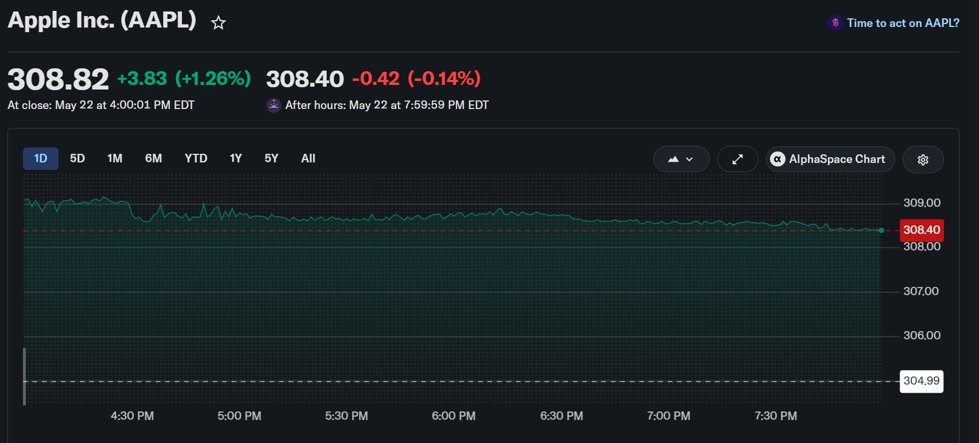Follow the Time to act on AAPL link

[x=903, y=23]
